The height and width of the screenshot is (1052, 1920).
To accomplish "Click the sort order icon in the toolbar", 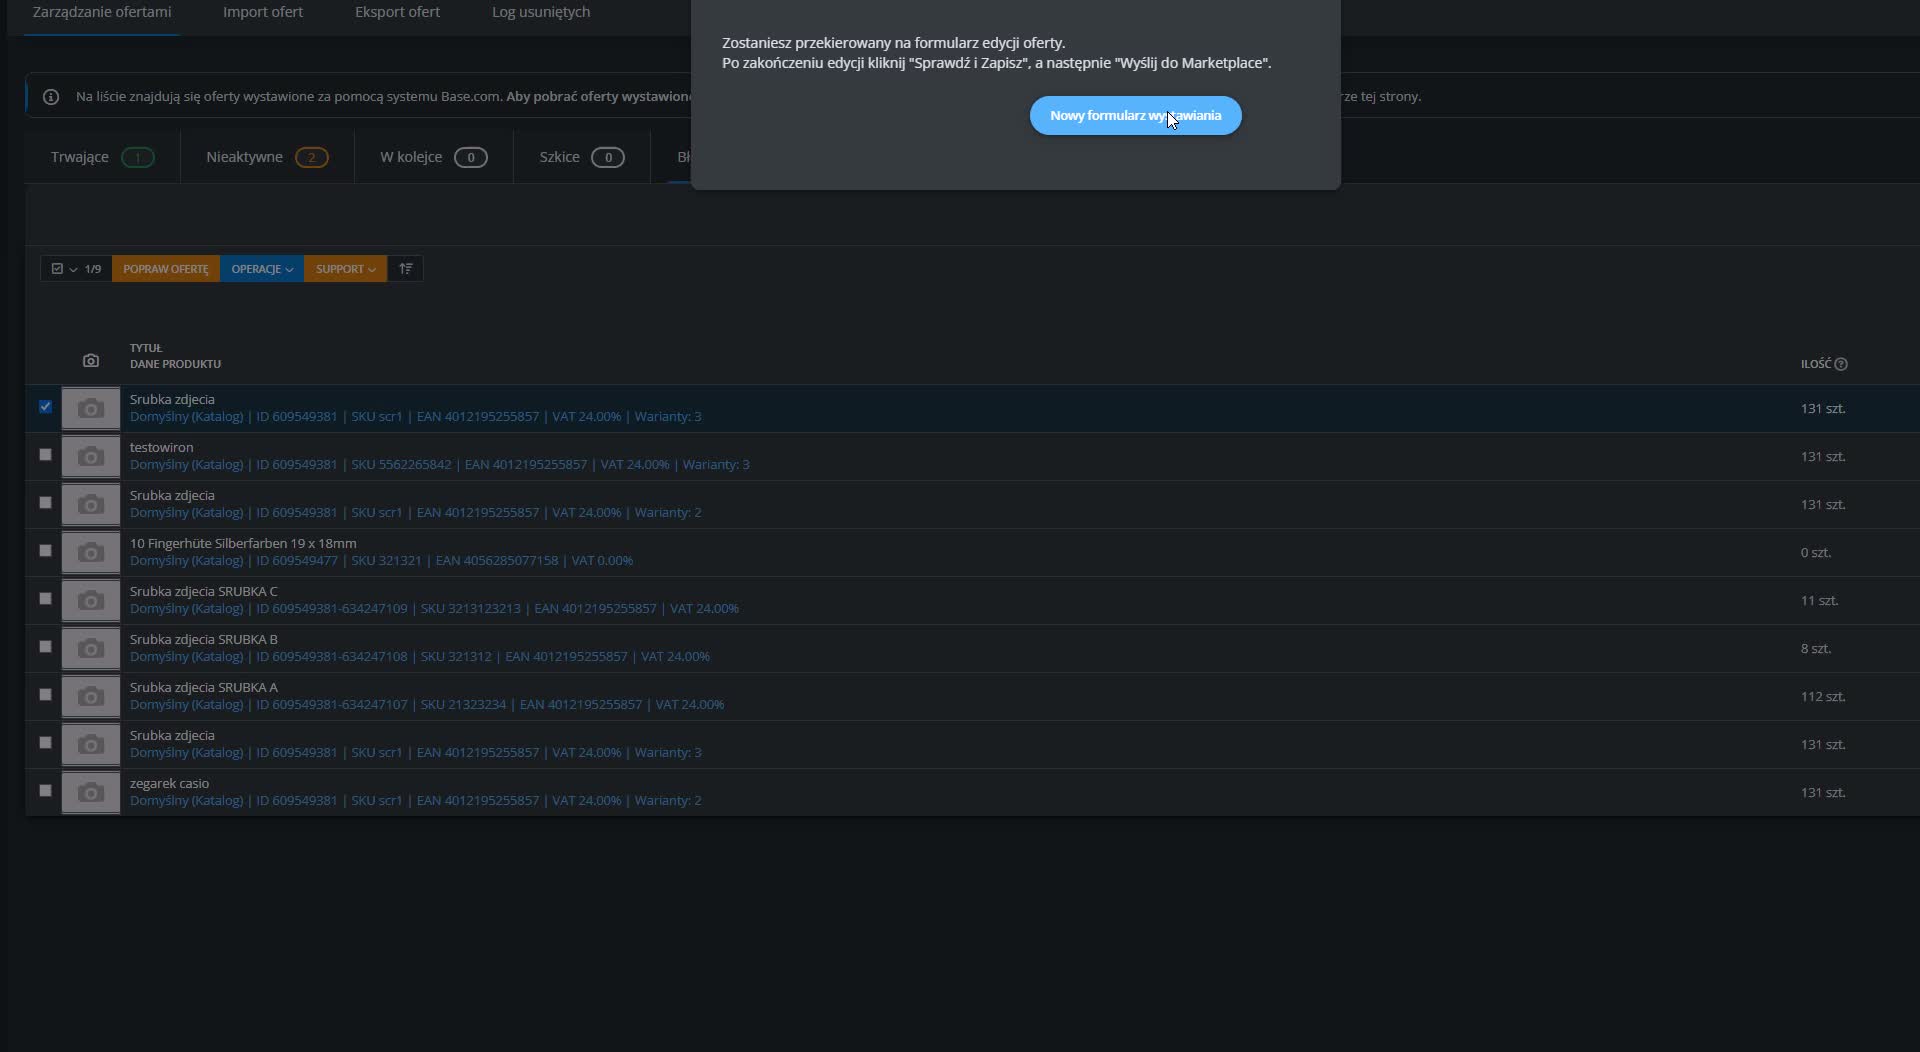I will (405, 269).
